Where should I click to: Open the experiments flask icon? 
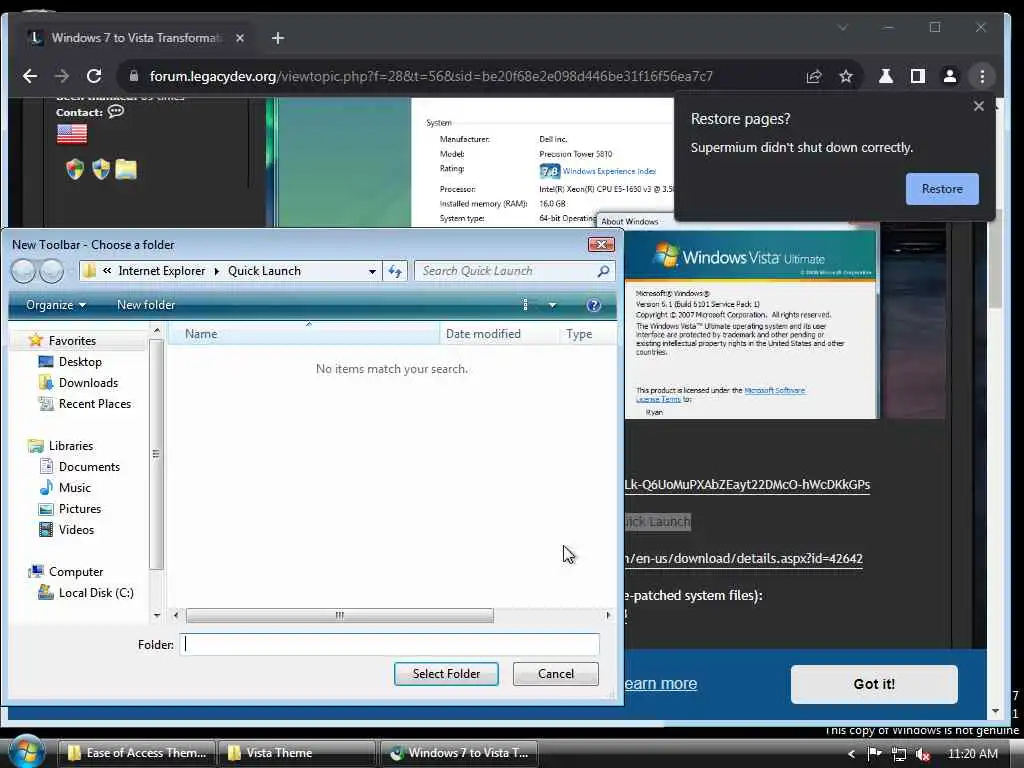pos(886,76)
